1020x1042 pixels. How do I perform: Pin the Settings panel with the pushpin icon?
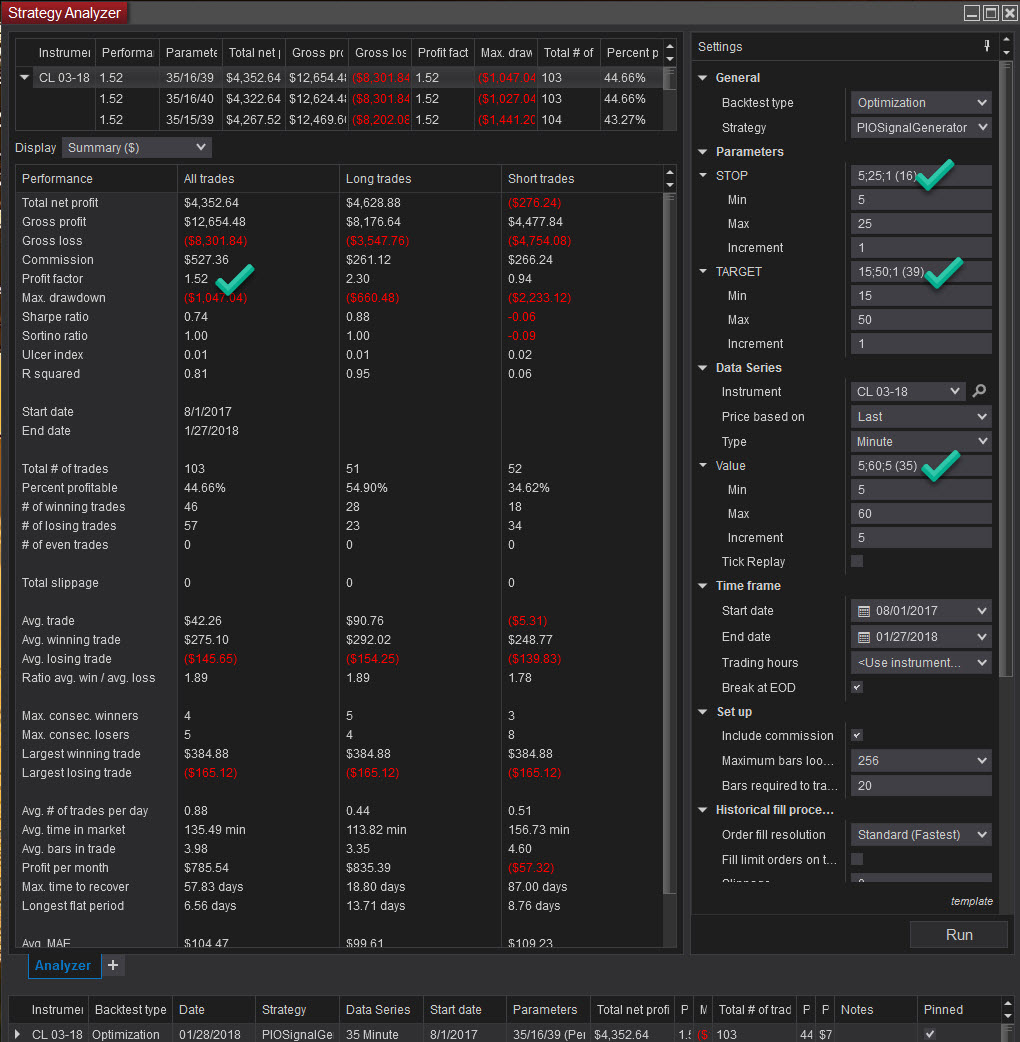(x=987, y=46)
